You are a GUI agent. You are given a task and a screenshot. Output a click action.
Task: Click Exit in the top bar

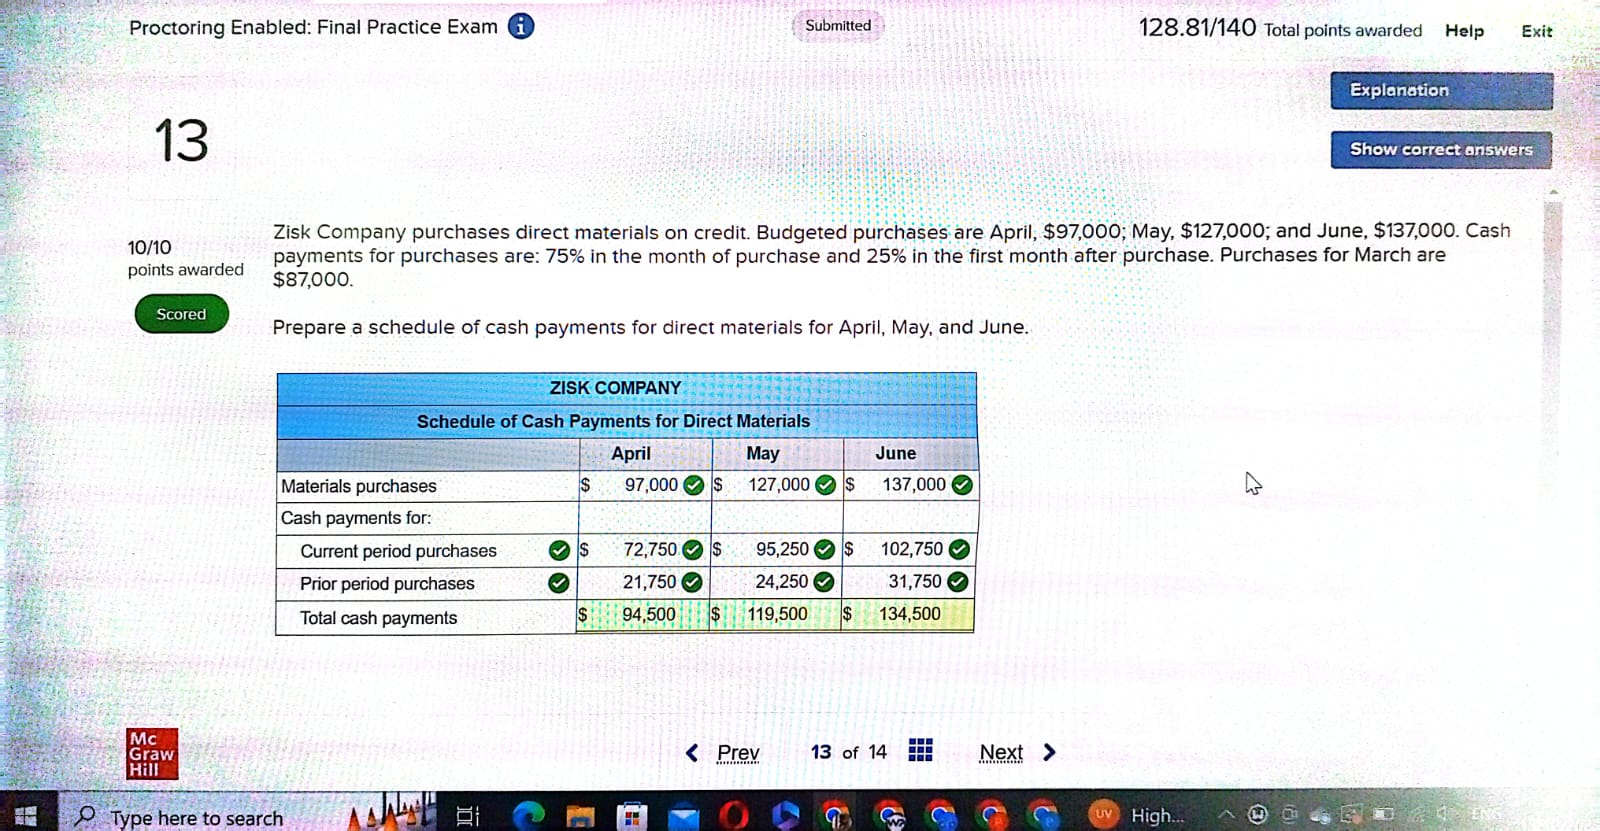click(1536, 31)
